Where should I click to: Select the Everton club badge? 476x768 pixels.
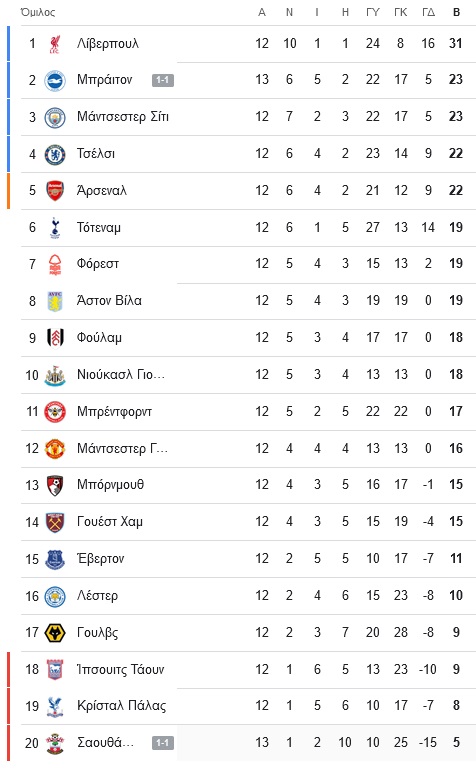(55, 559)
